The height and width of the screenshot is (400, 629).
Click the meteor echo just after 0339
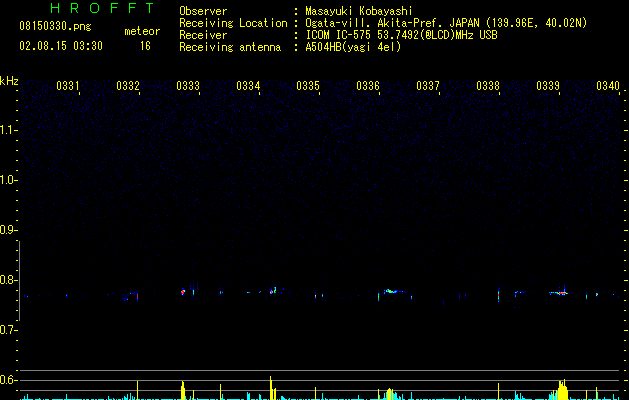pos(560,293)
